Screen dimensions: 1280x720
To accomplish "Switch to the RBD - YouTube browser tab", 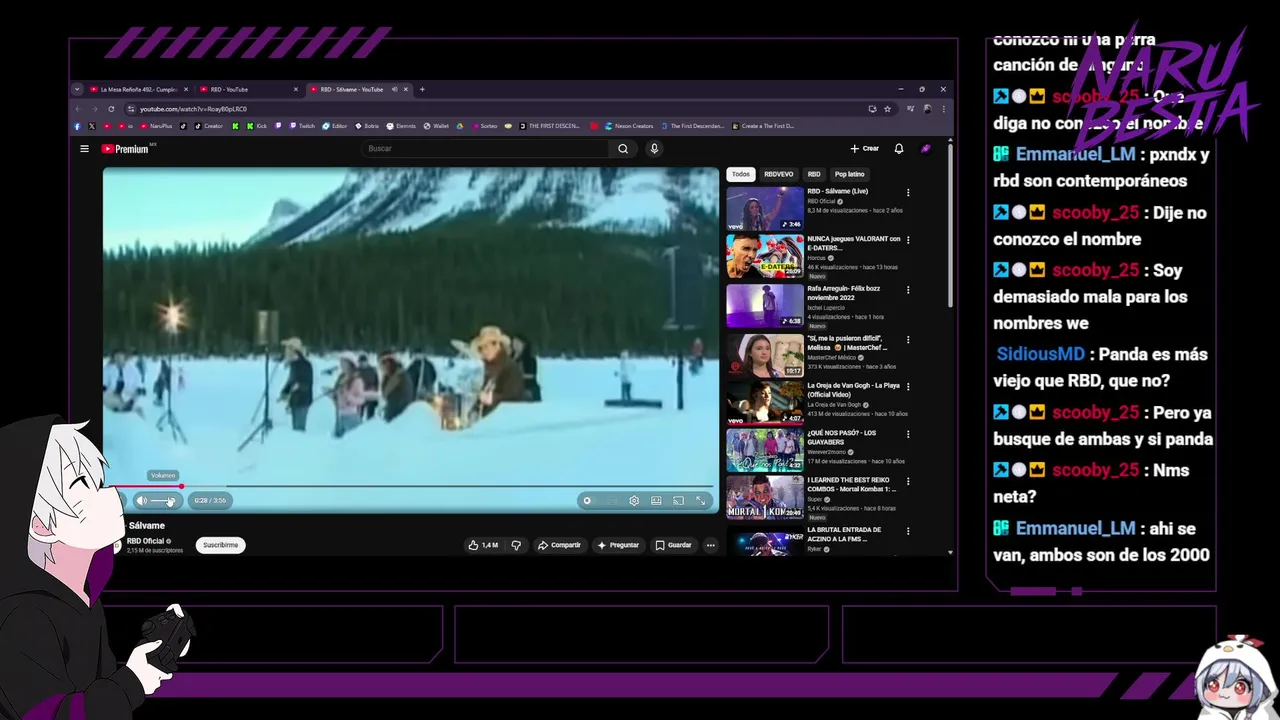I will coord(249,89).
